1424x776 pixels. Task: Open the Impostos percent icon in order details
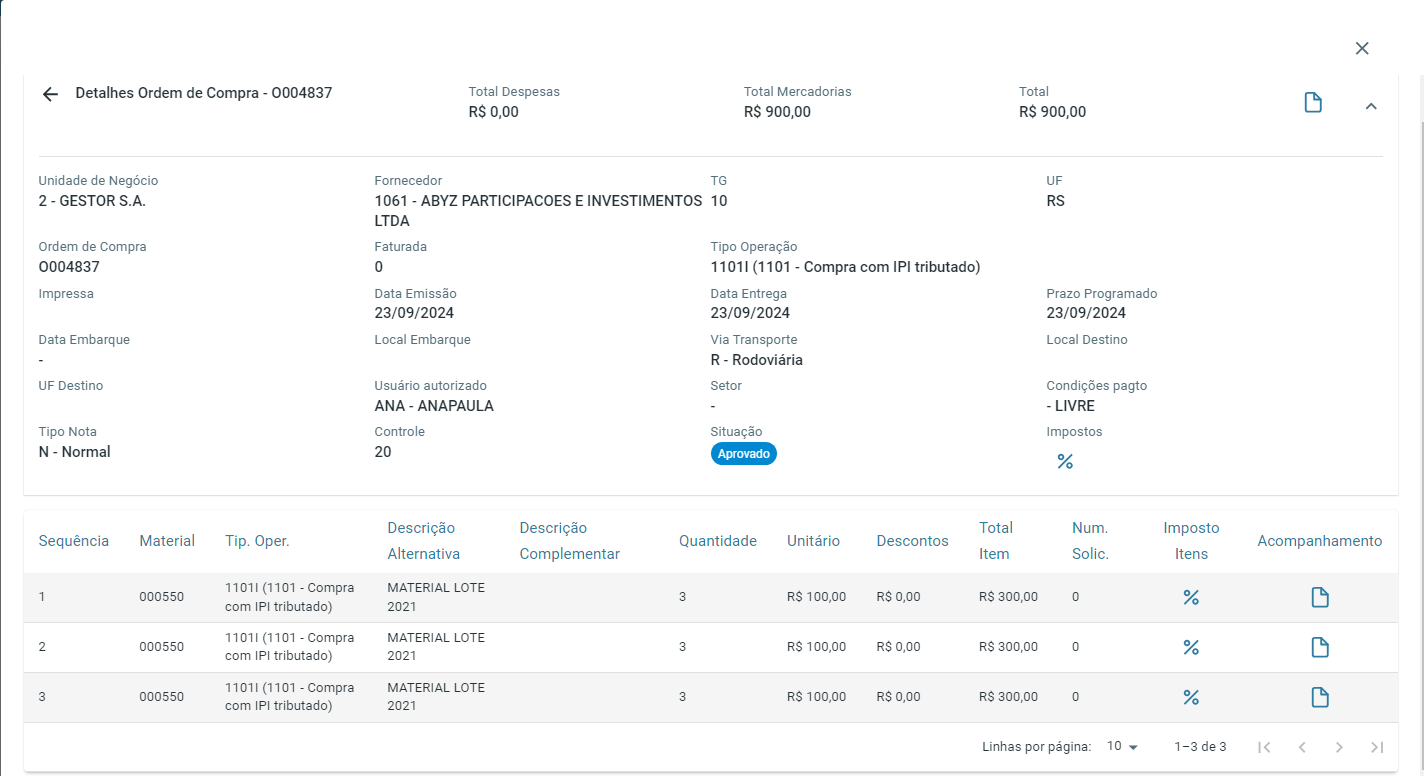(x=1065, y=461)
